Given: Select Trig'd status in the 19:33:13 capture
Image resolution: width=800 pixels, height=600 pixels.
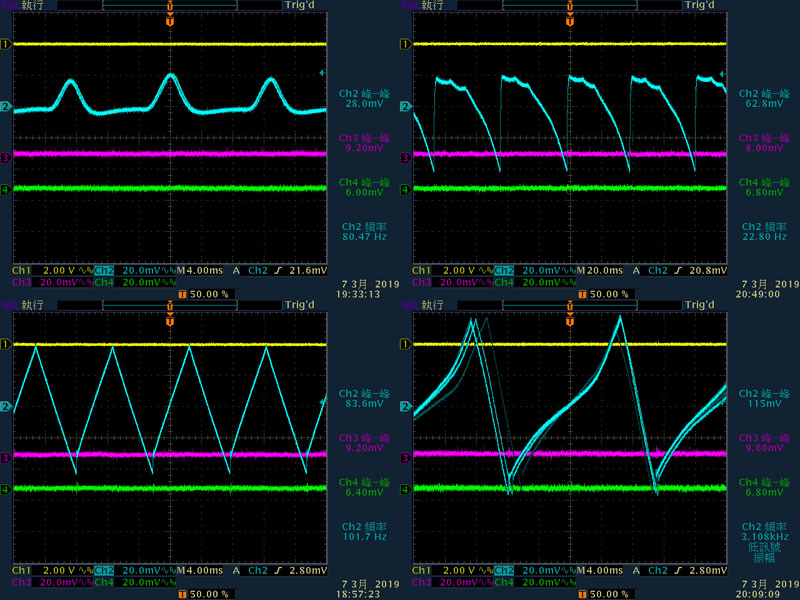Looking at the screenshot, I should coord(300,5).
